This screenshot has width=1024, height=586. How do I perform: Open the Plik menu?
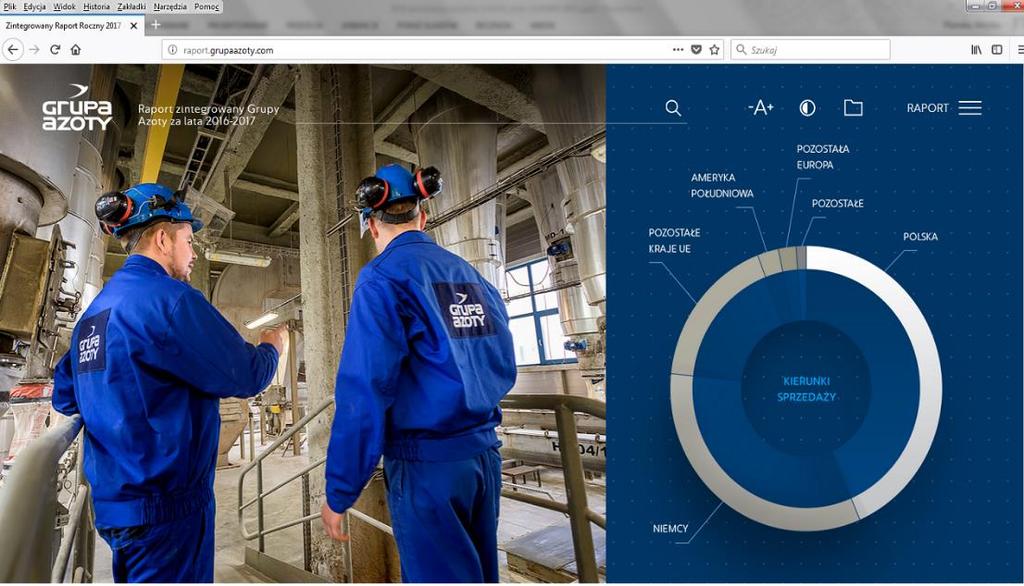point(10,7)
